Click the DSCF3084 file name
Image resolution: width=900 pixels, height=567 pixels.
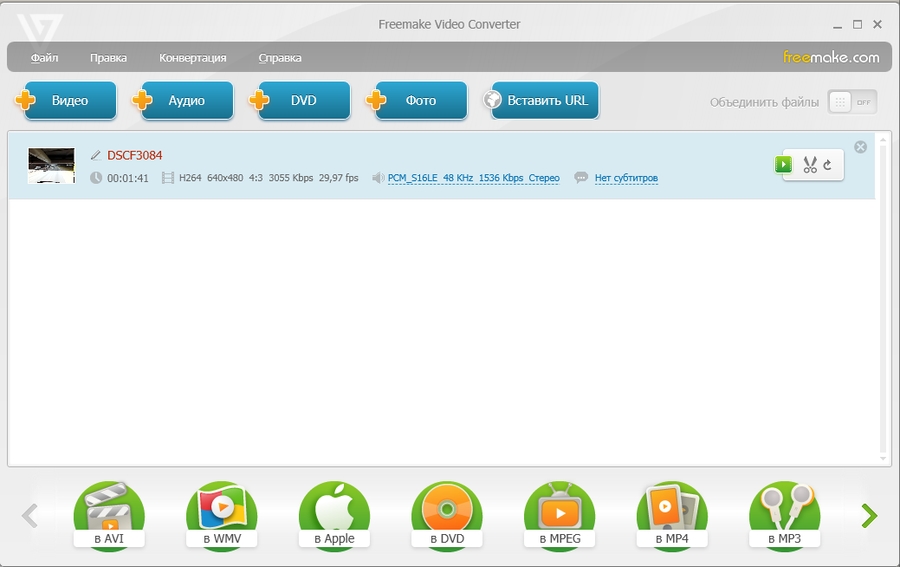click(x=135, y=156)
